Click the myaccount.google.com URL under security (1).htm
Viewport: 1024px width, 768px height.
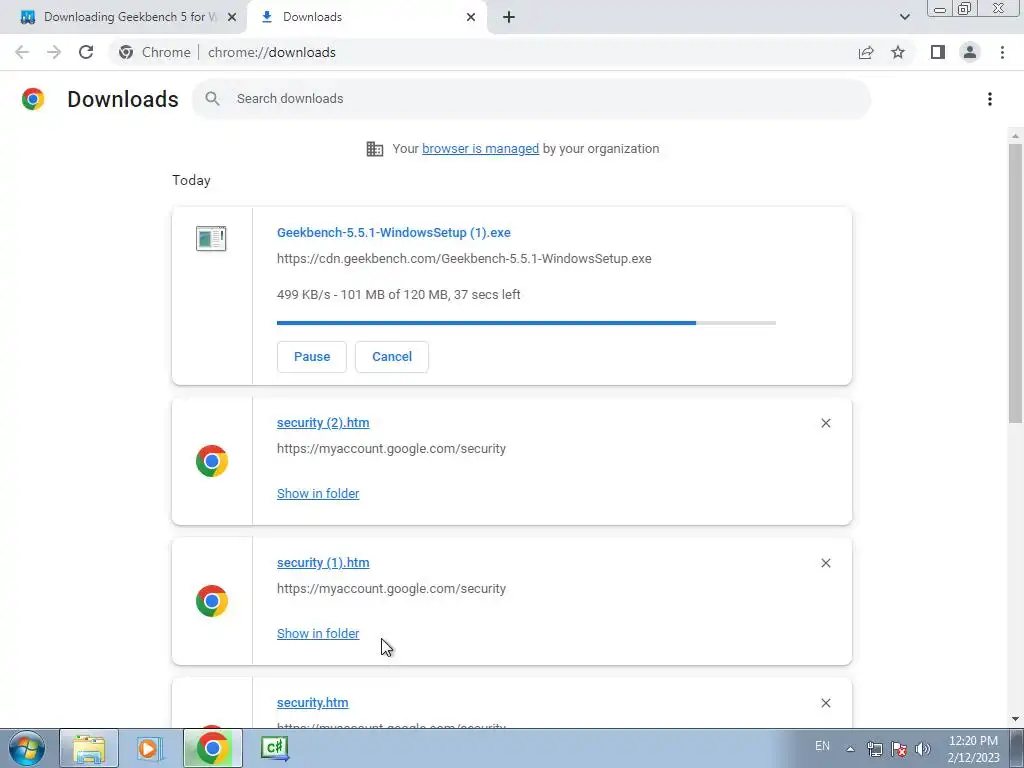391,588
